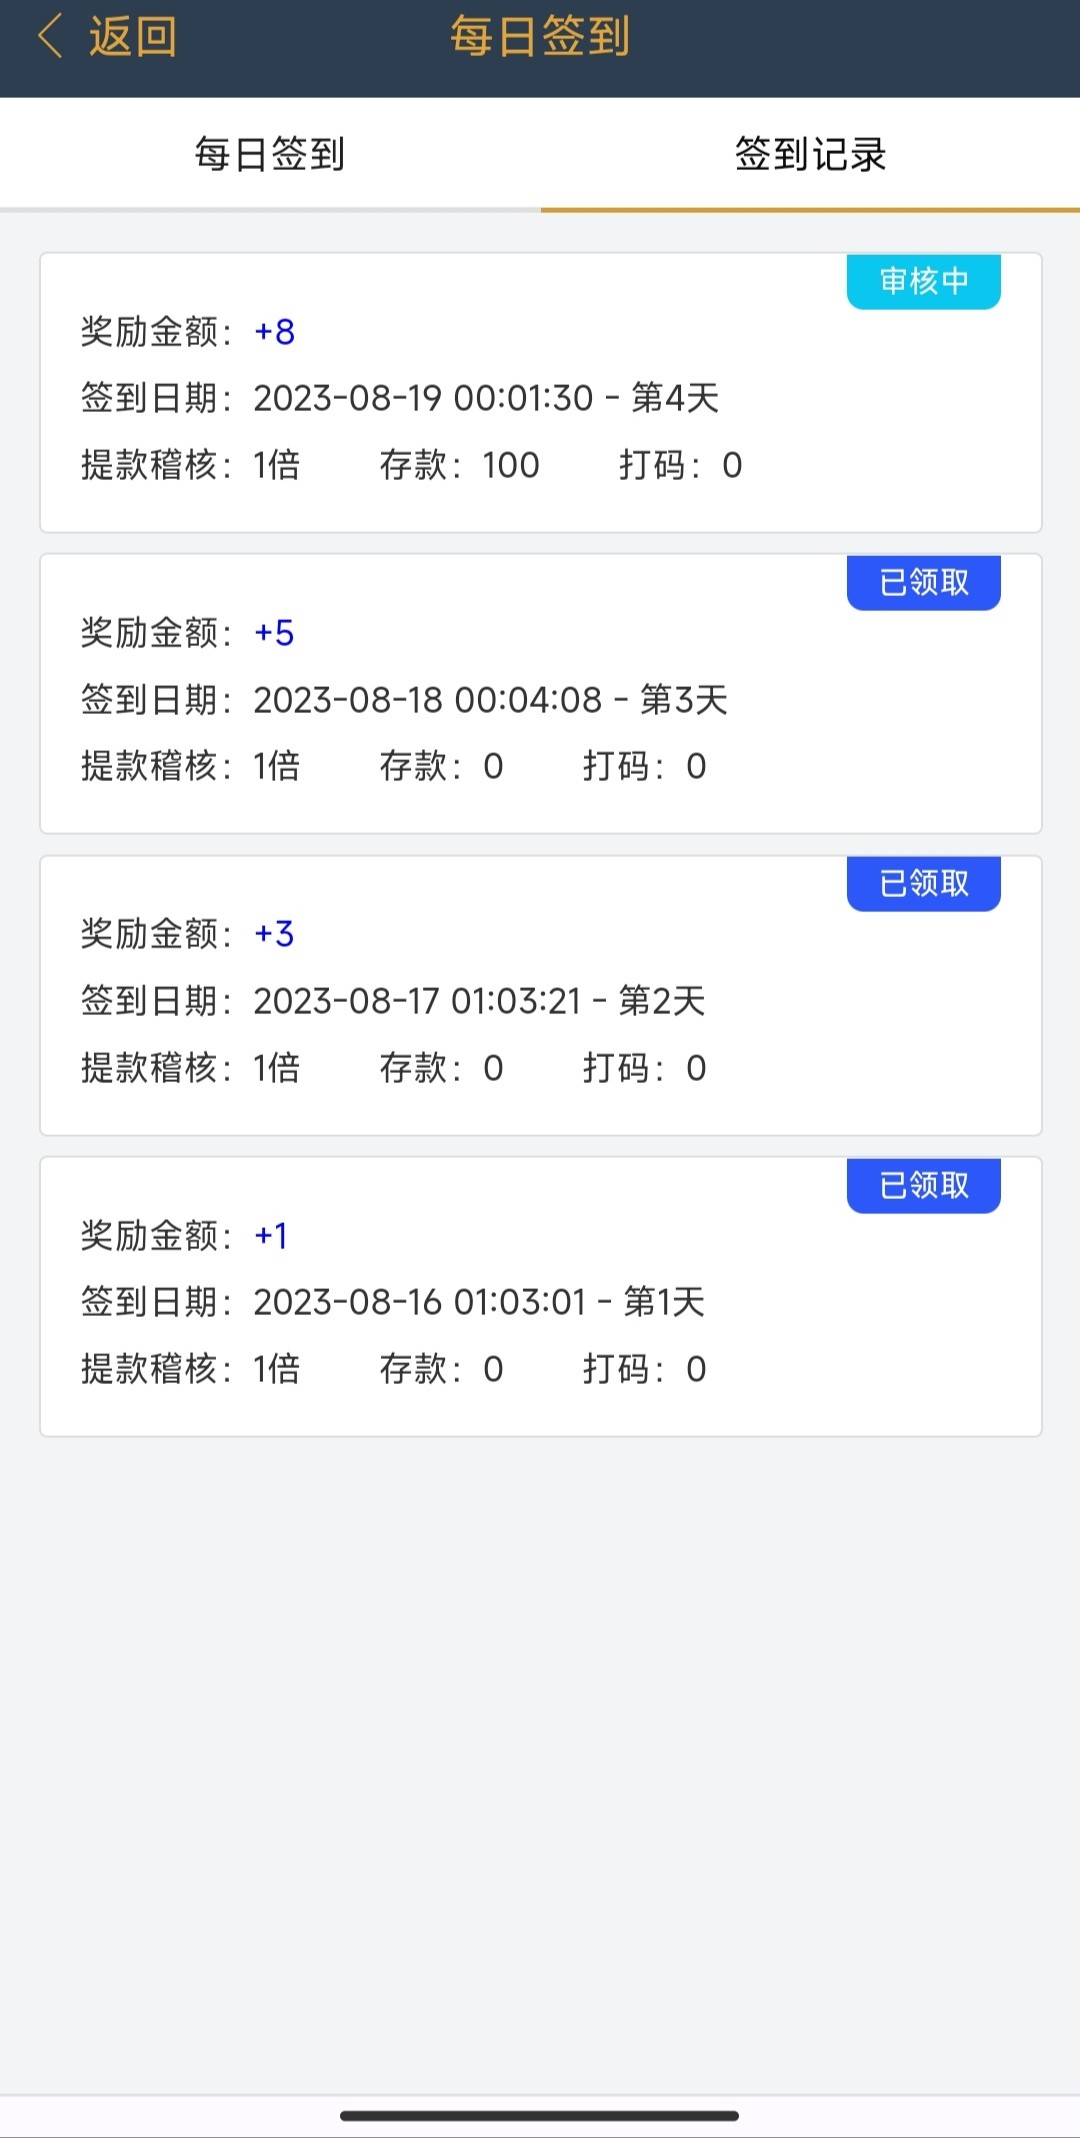Screen dimensions: 1080x2138
Task: Switch to the 每日签到 tab
Action: click(270, 154)
